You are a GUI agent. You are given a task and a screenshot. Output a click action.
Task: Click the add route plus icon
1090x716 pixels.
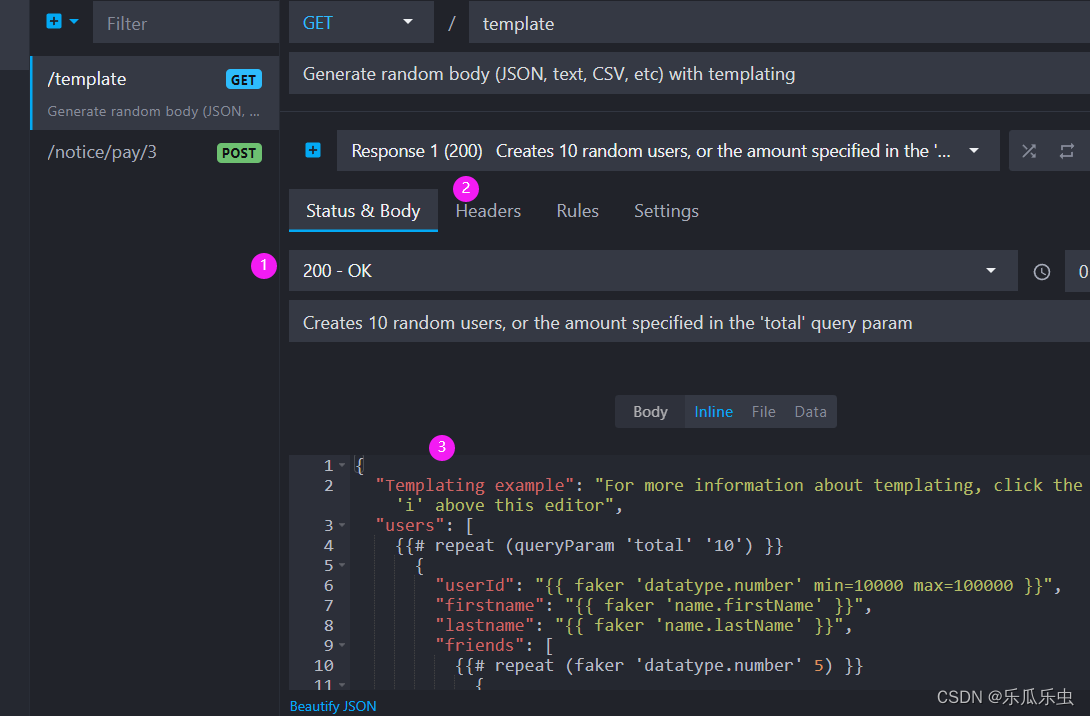(x=54, y=22)
